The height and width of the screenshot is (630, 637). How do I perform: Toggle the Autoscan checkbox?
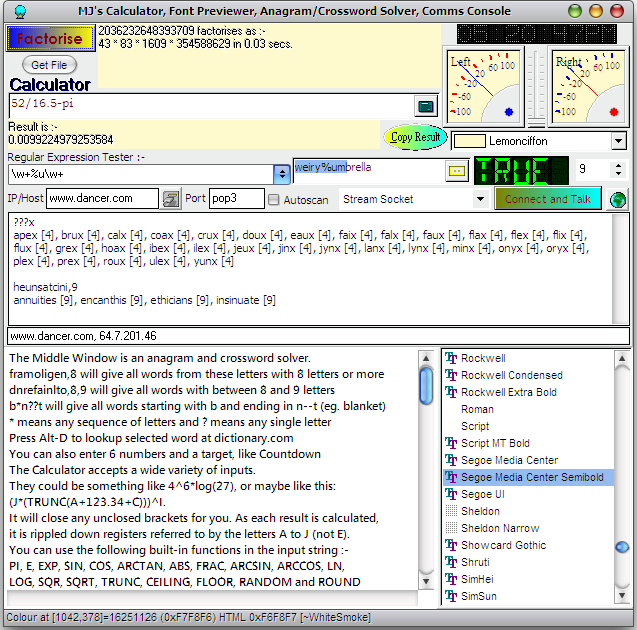(274, 199)
